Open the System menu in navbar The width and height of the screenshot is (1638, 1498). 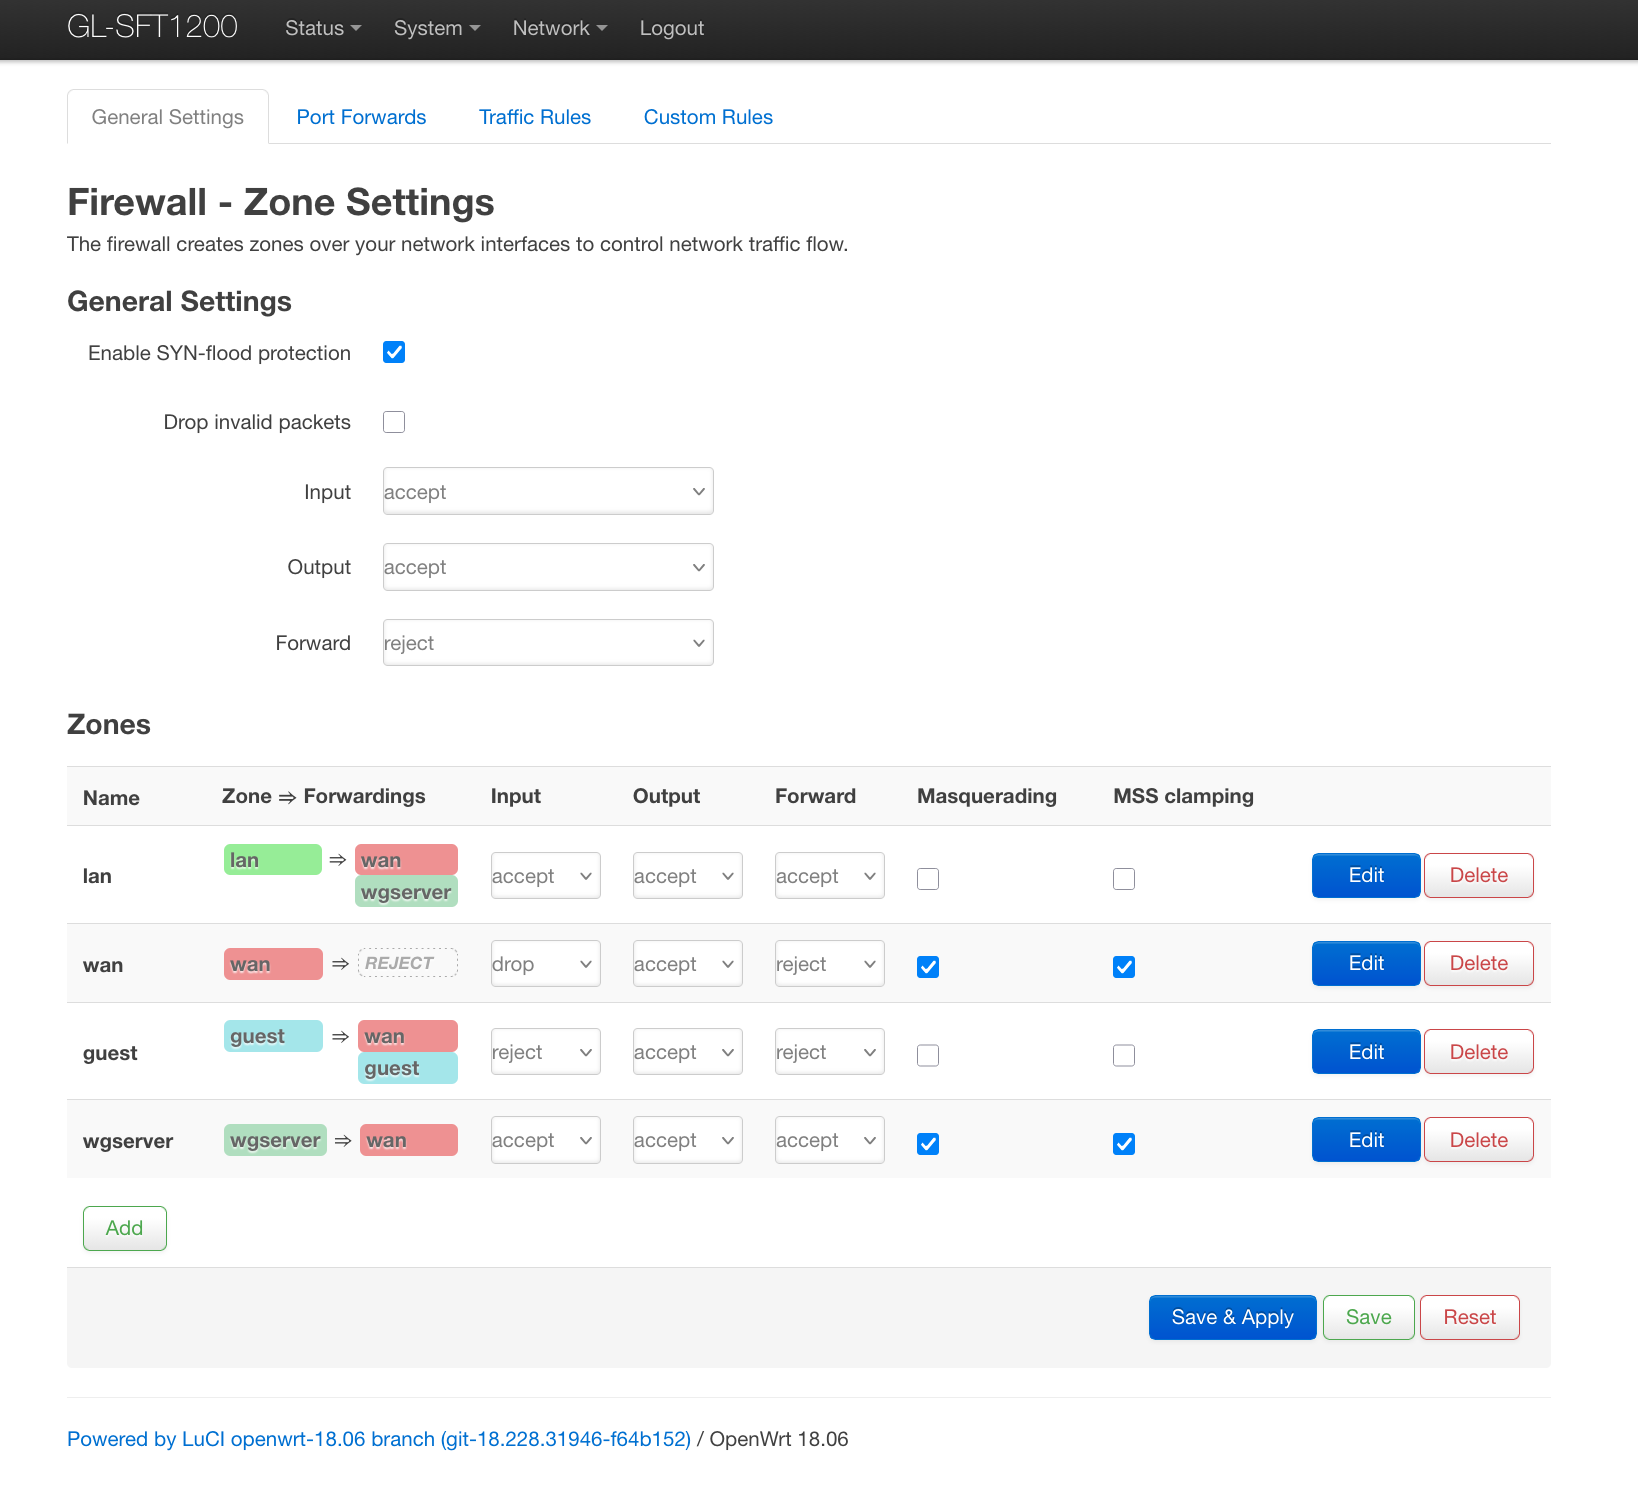(436, 28)
